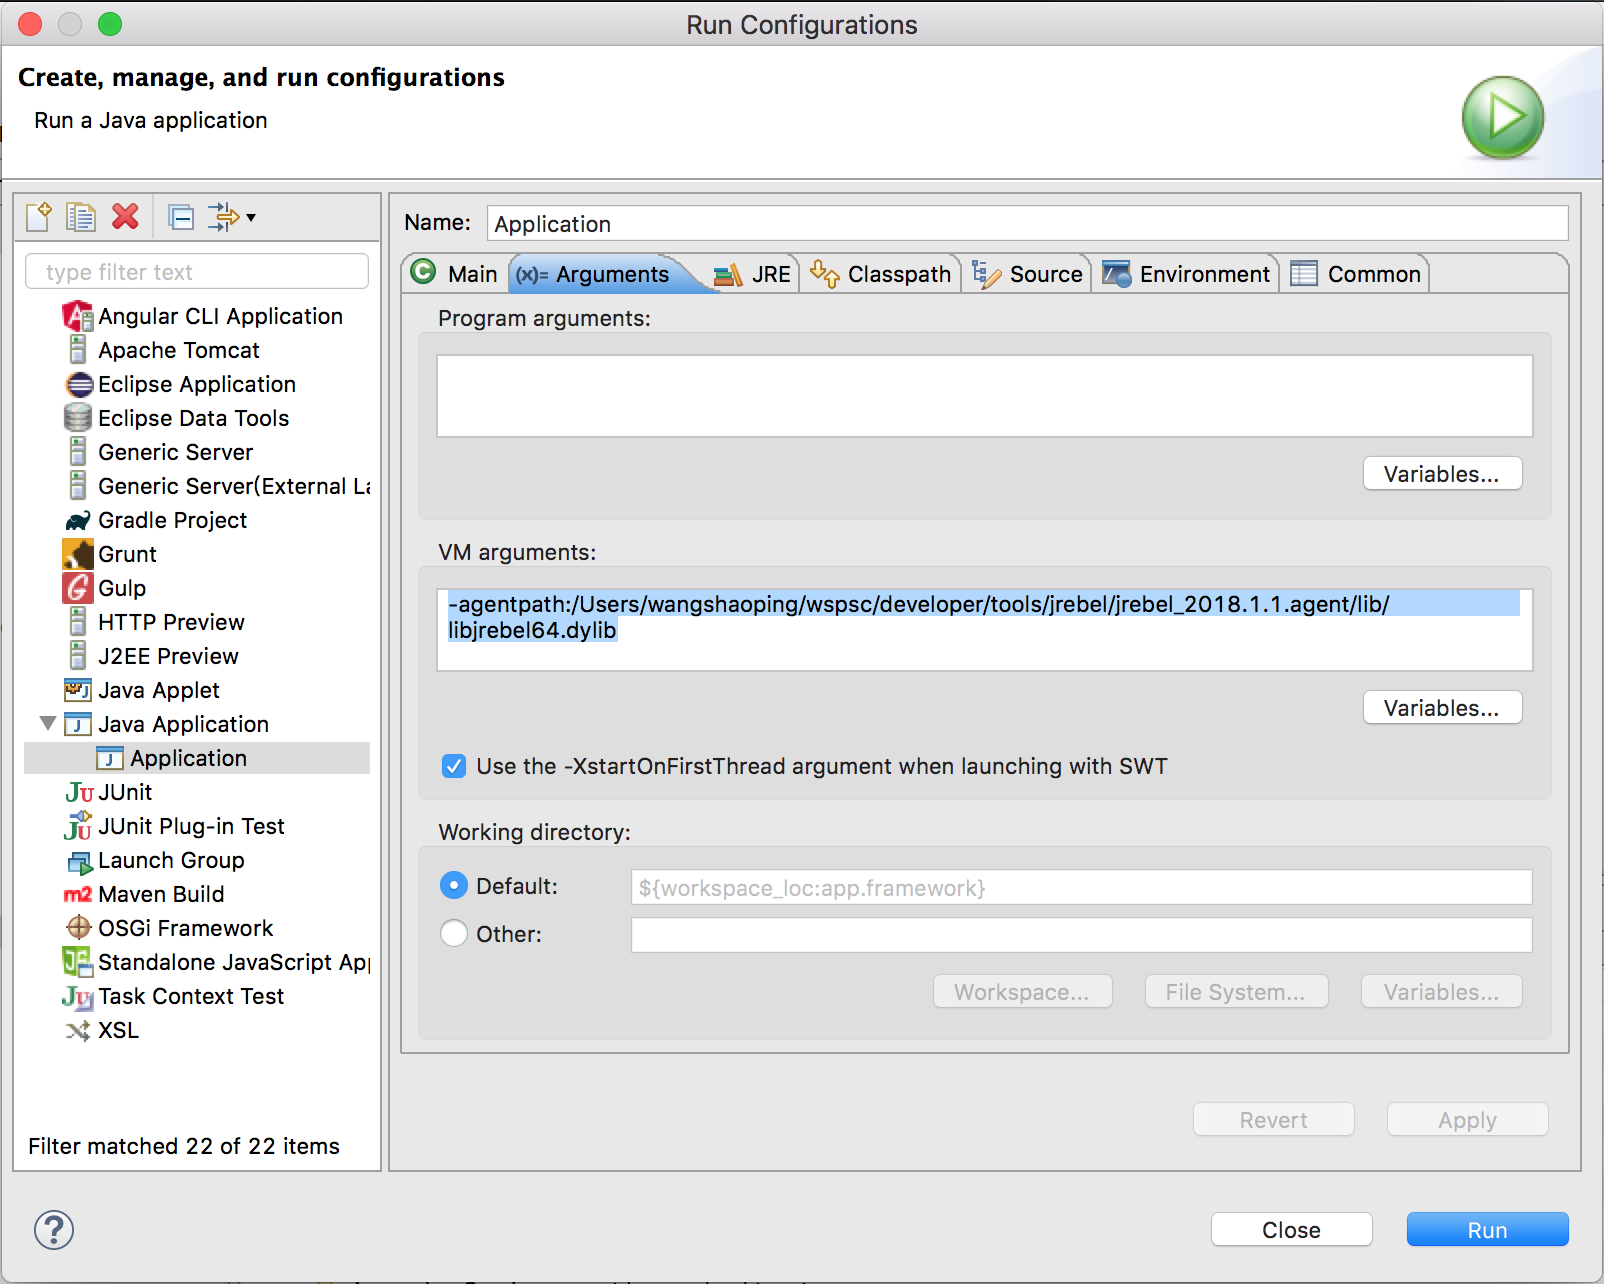Select the Angular CLI Application icon
The width and height of the screenshot is (1604, 1284).
78,317
